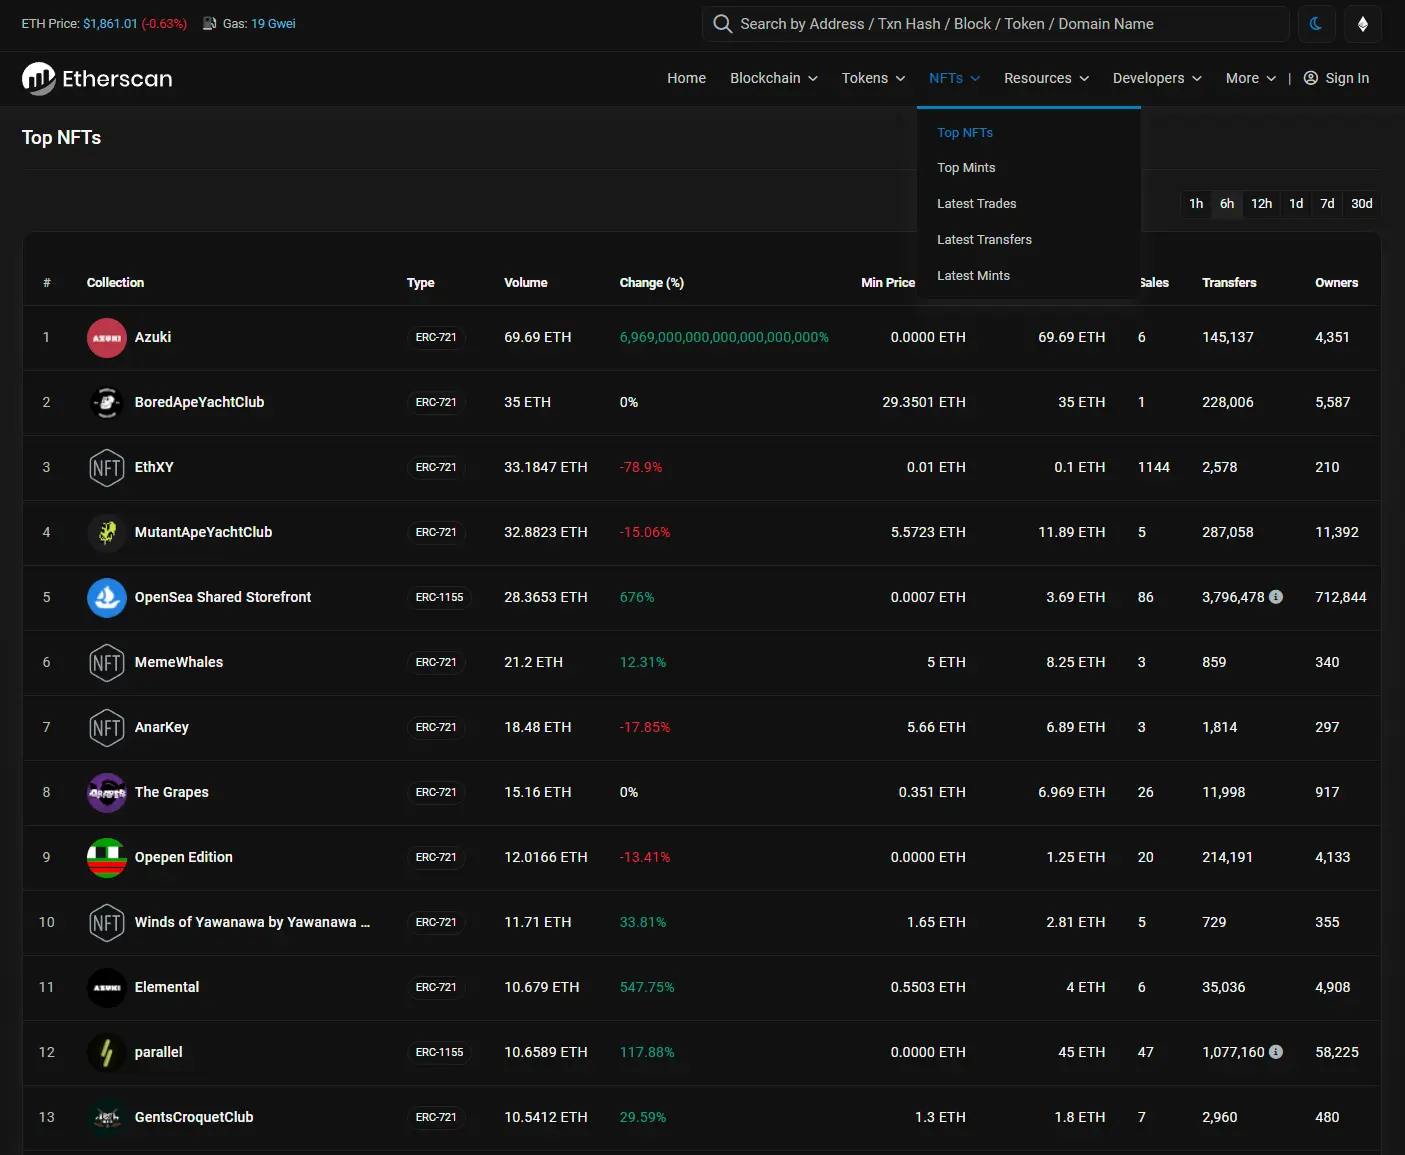
Task: Click the gas pump icon
Action: 210,23
